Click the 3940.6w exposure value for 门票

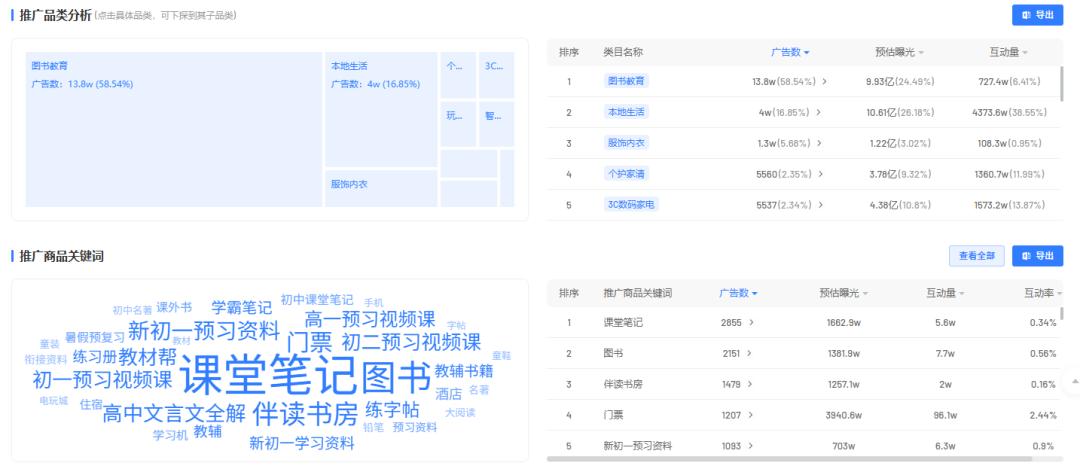click(844, 415)
